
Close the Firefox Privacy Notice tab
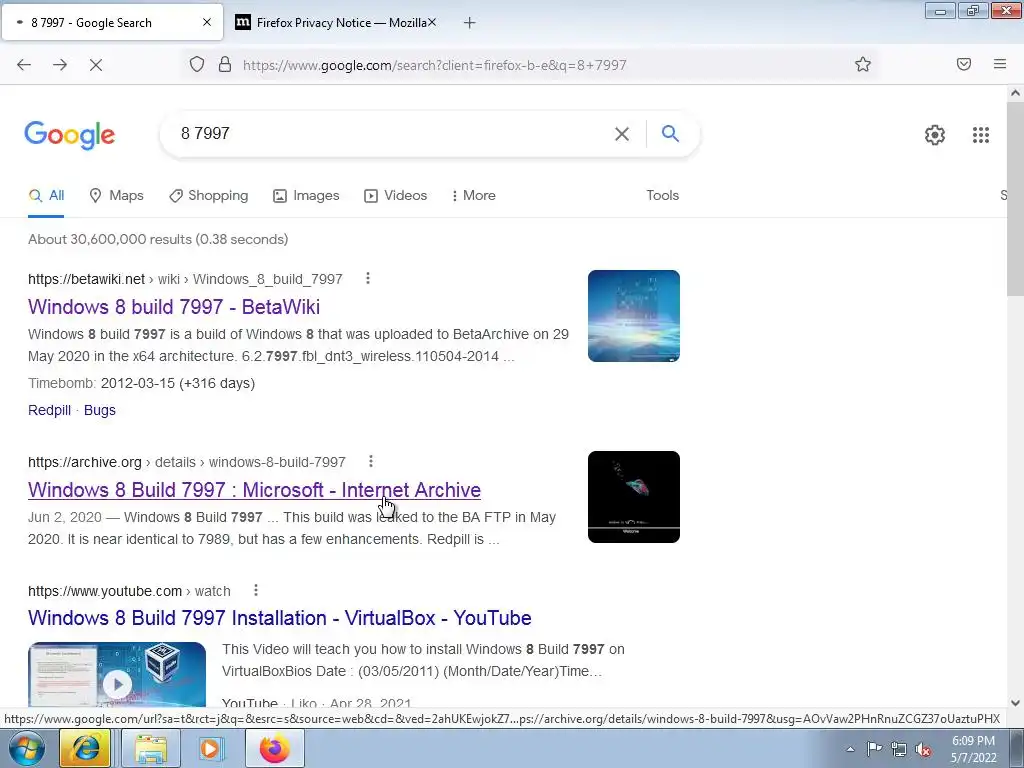[432, 22]
